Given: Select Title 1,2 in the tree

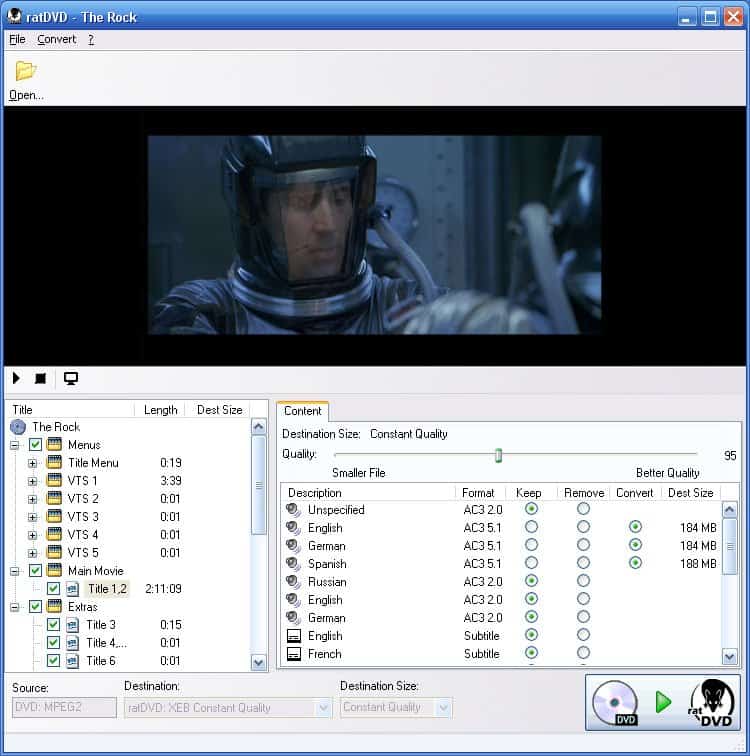Looking at the screenshot, I should [x=106, y=589].
